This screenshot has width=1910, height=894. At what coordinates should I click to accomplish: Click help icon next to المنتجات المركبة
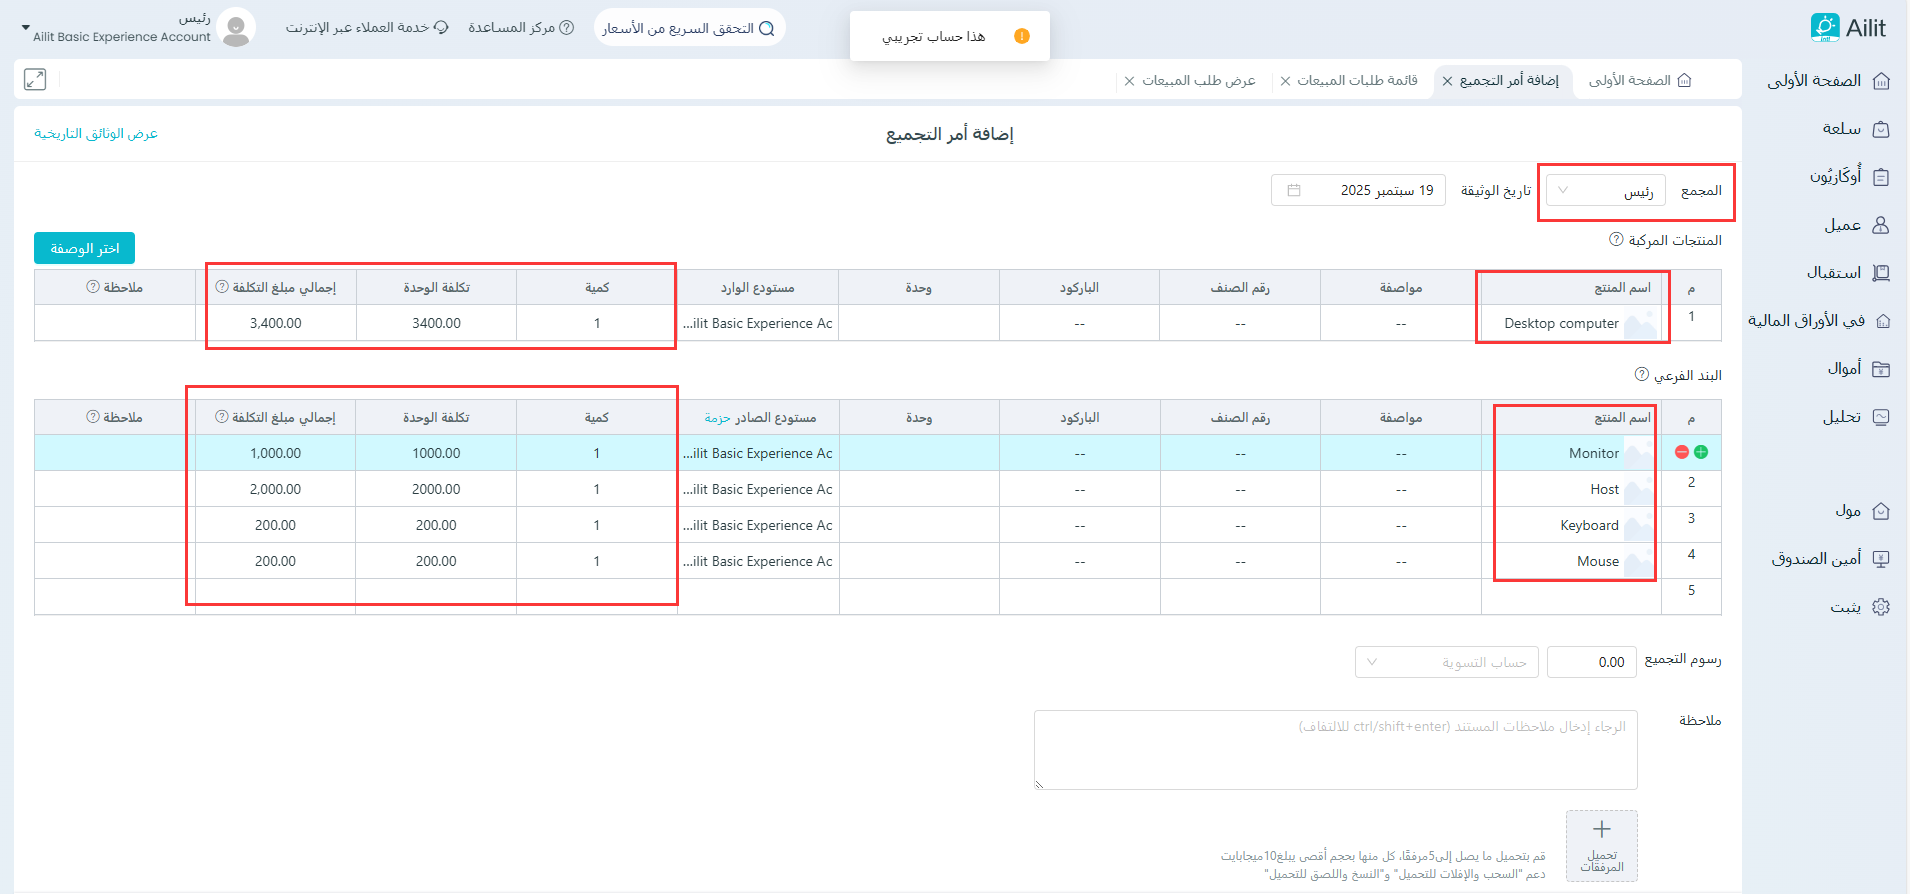(x=1616, y=240)
